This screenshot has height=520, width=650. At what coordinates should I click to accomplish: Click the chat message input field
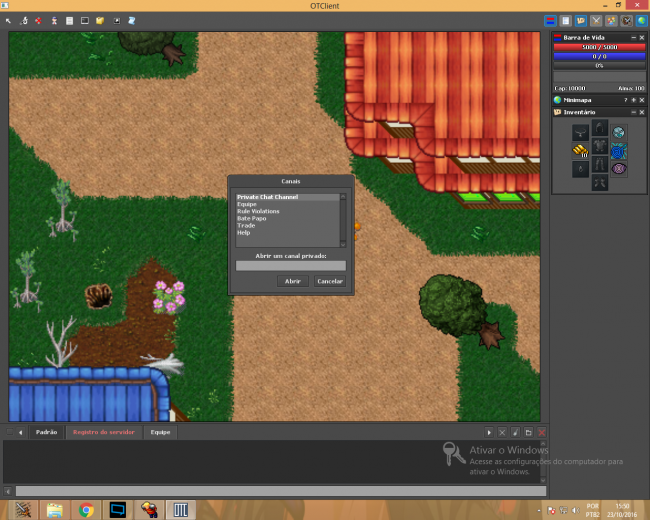click(x=281, y=491)
